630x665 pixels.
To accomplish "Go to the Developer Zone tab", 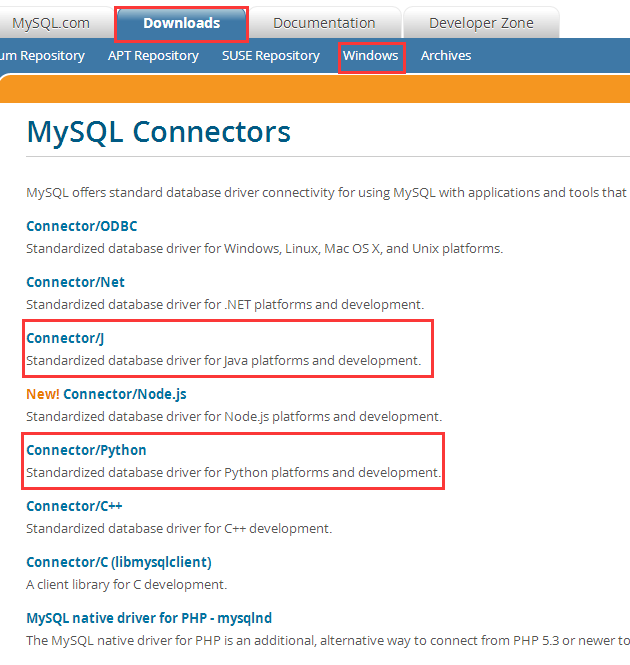I will tap(481, 23).
